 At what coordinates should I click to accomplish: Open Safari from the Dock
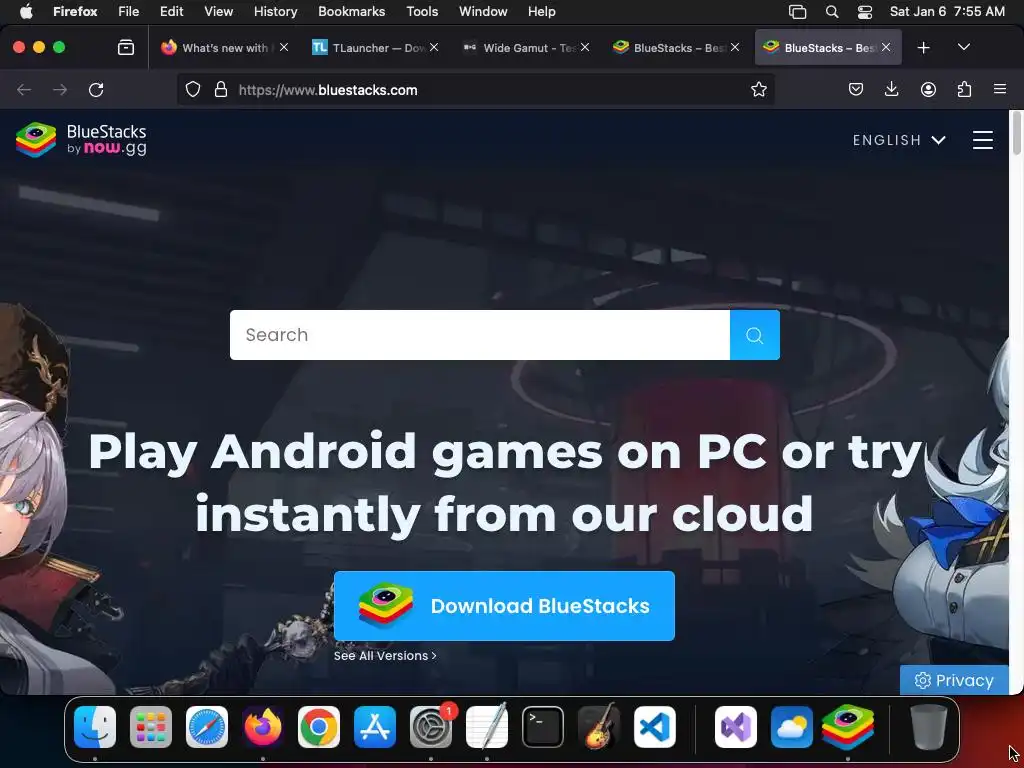(x=207, y=727)
